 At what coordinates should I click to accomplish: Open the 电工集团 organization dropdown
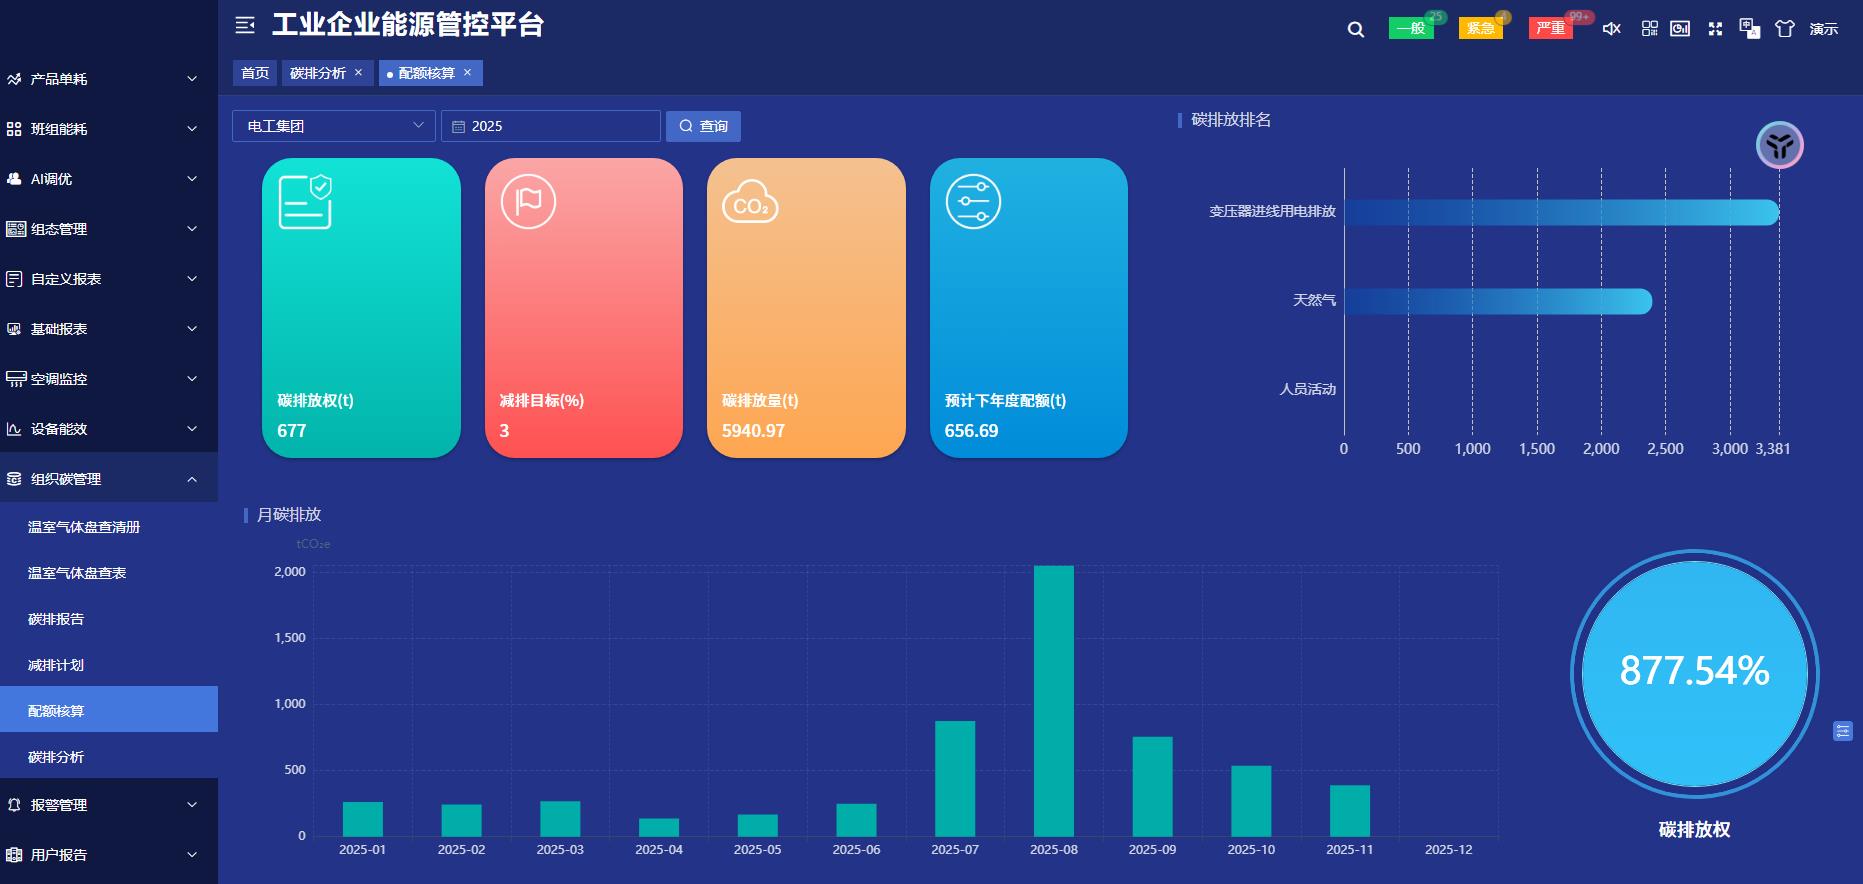[x=333, y=126]
